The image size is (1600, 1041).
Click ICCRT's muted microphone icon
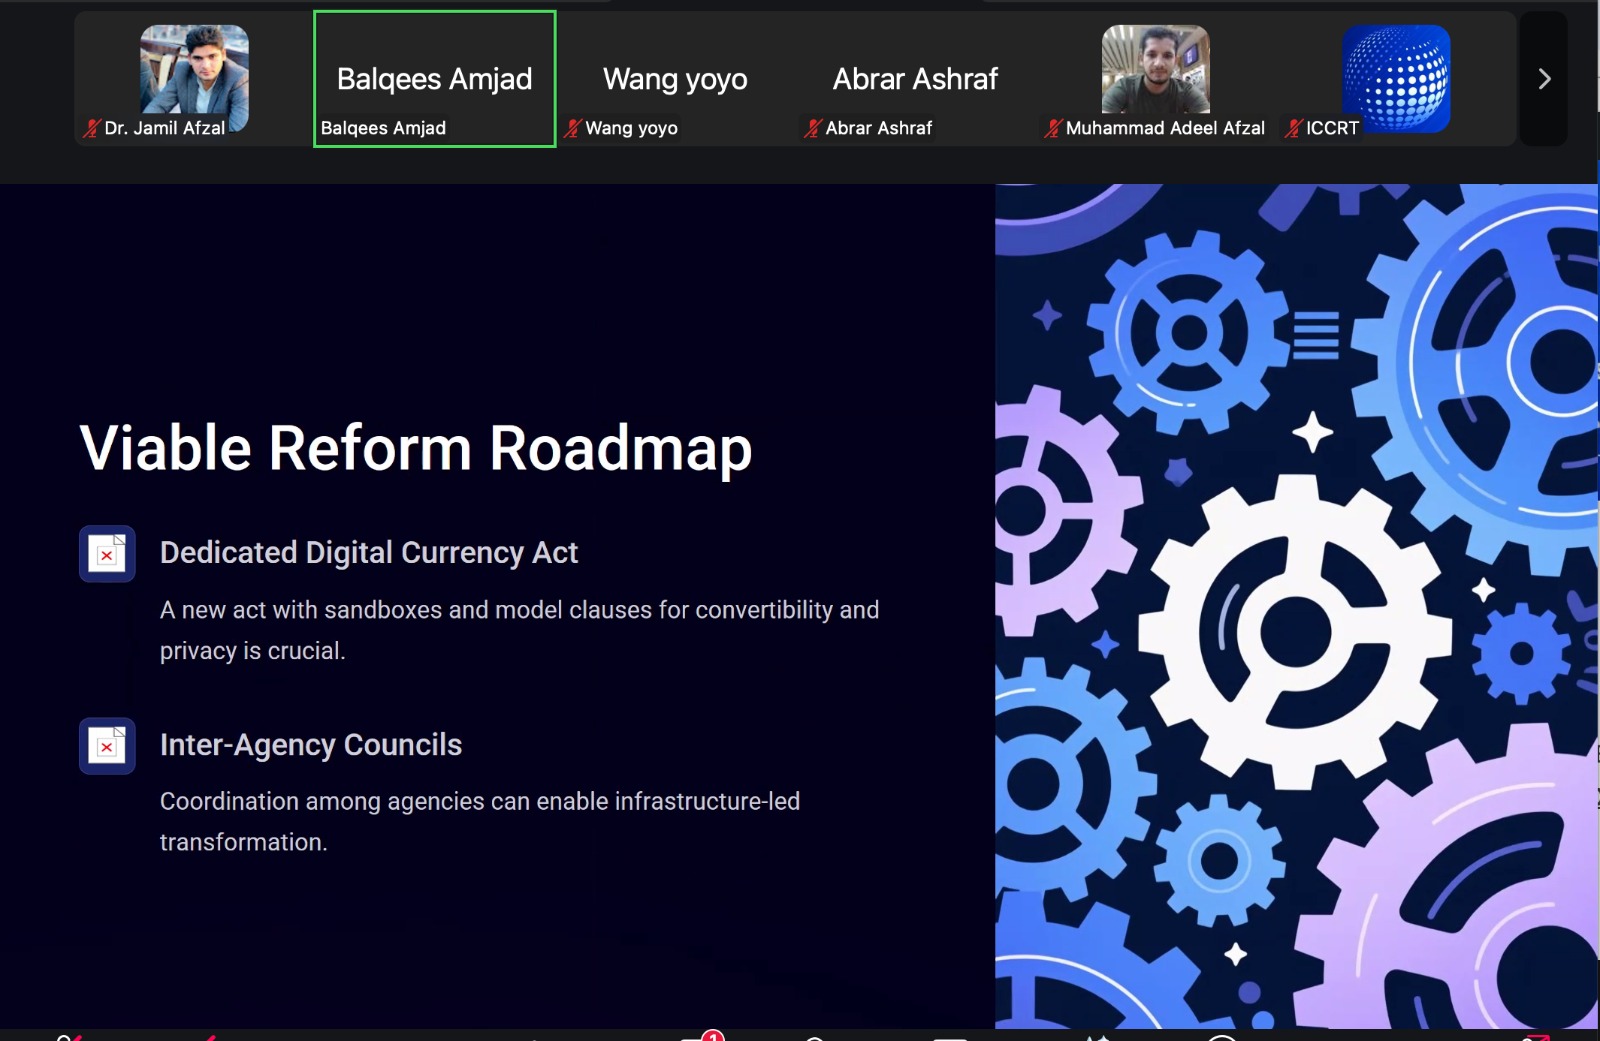(1294, 128)
